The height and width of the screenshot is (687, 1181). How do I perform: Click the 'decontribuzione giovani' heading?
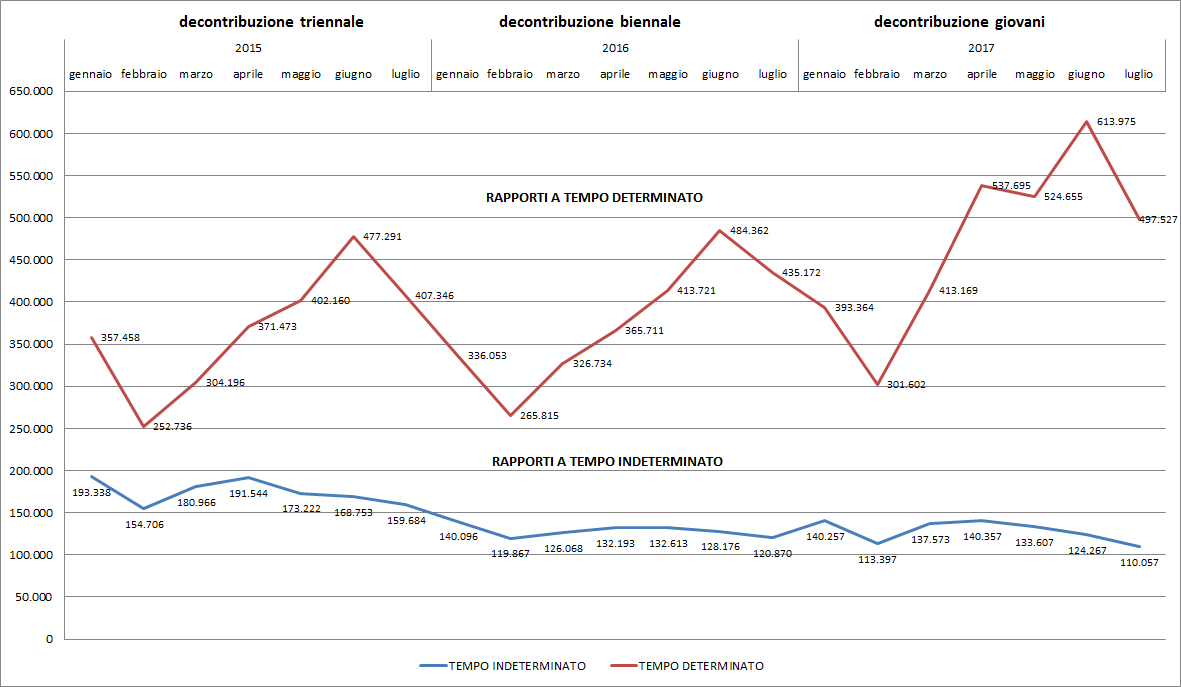coord(959,21)
